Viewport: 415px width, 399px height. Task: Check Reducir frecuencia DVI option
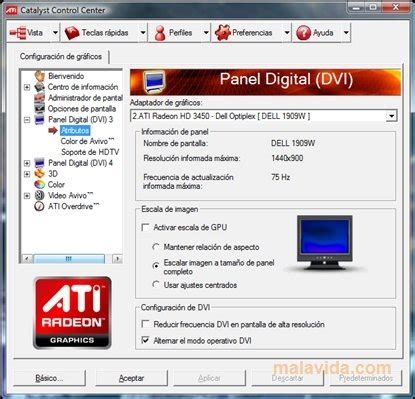(145, 324)
